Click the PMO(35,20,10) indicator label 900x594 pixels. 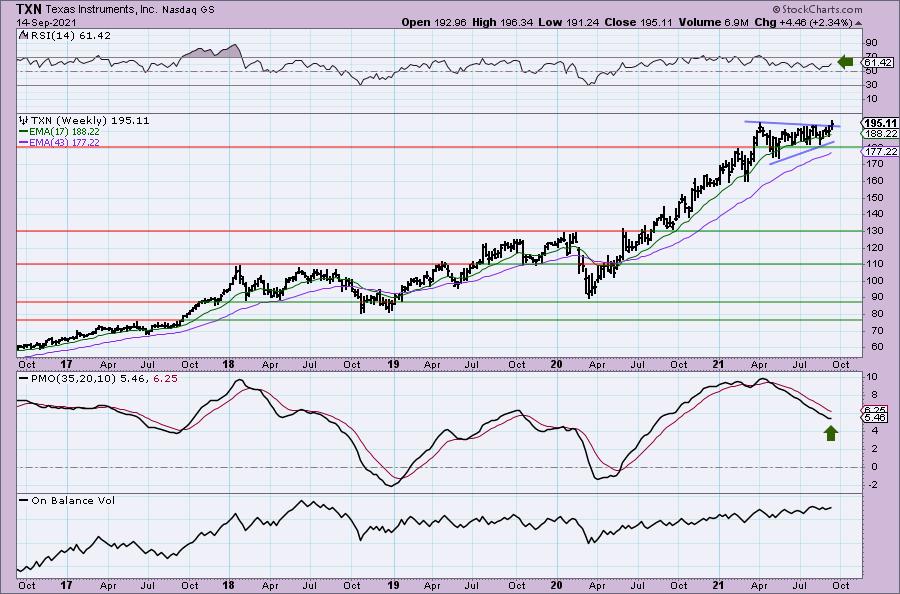(x=73, y=379)
